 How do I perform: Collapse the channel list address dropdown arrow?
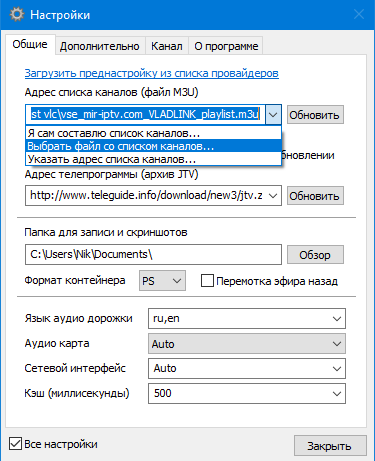pos(273,115)
